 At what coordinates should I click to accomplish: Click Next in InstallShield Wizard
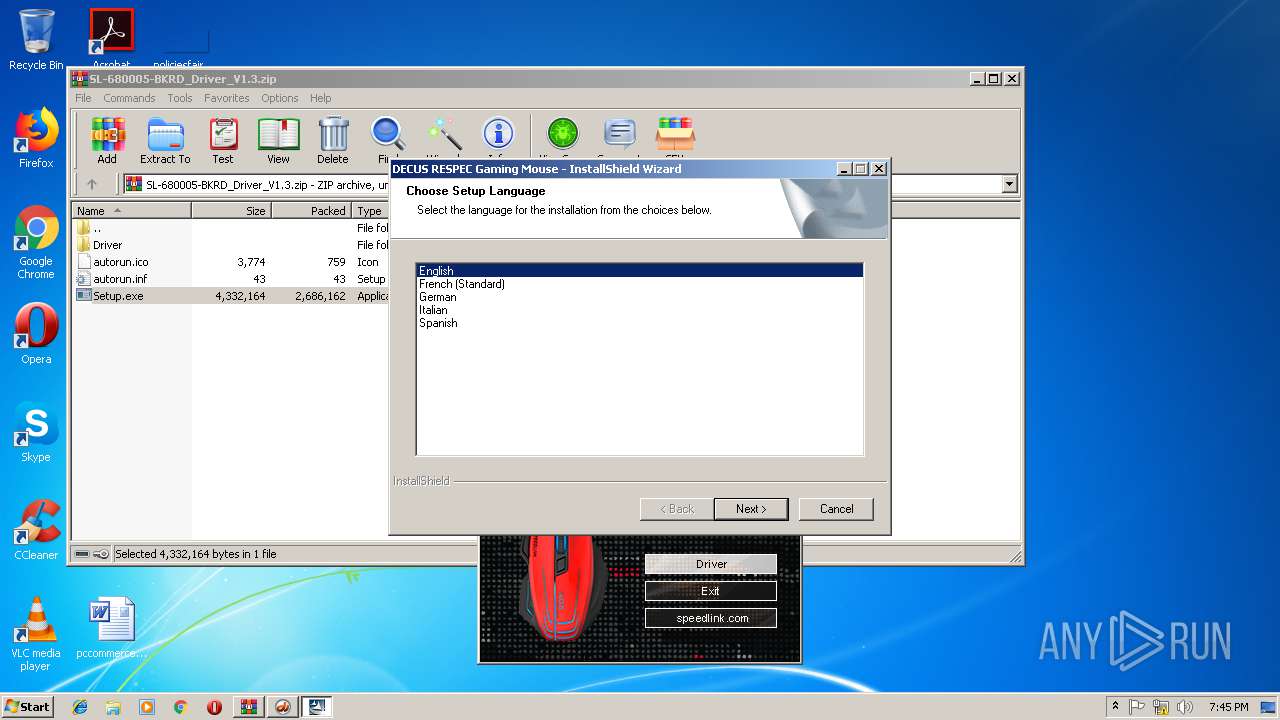pyautogui.click(x=751, y=509)
